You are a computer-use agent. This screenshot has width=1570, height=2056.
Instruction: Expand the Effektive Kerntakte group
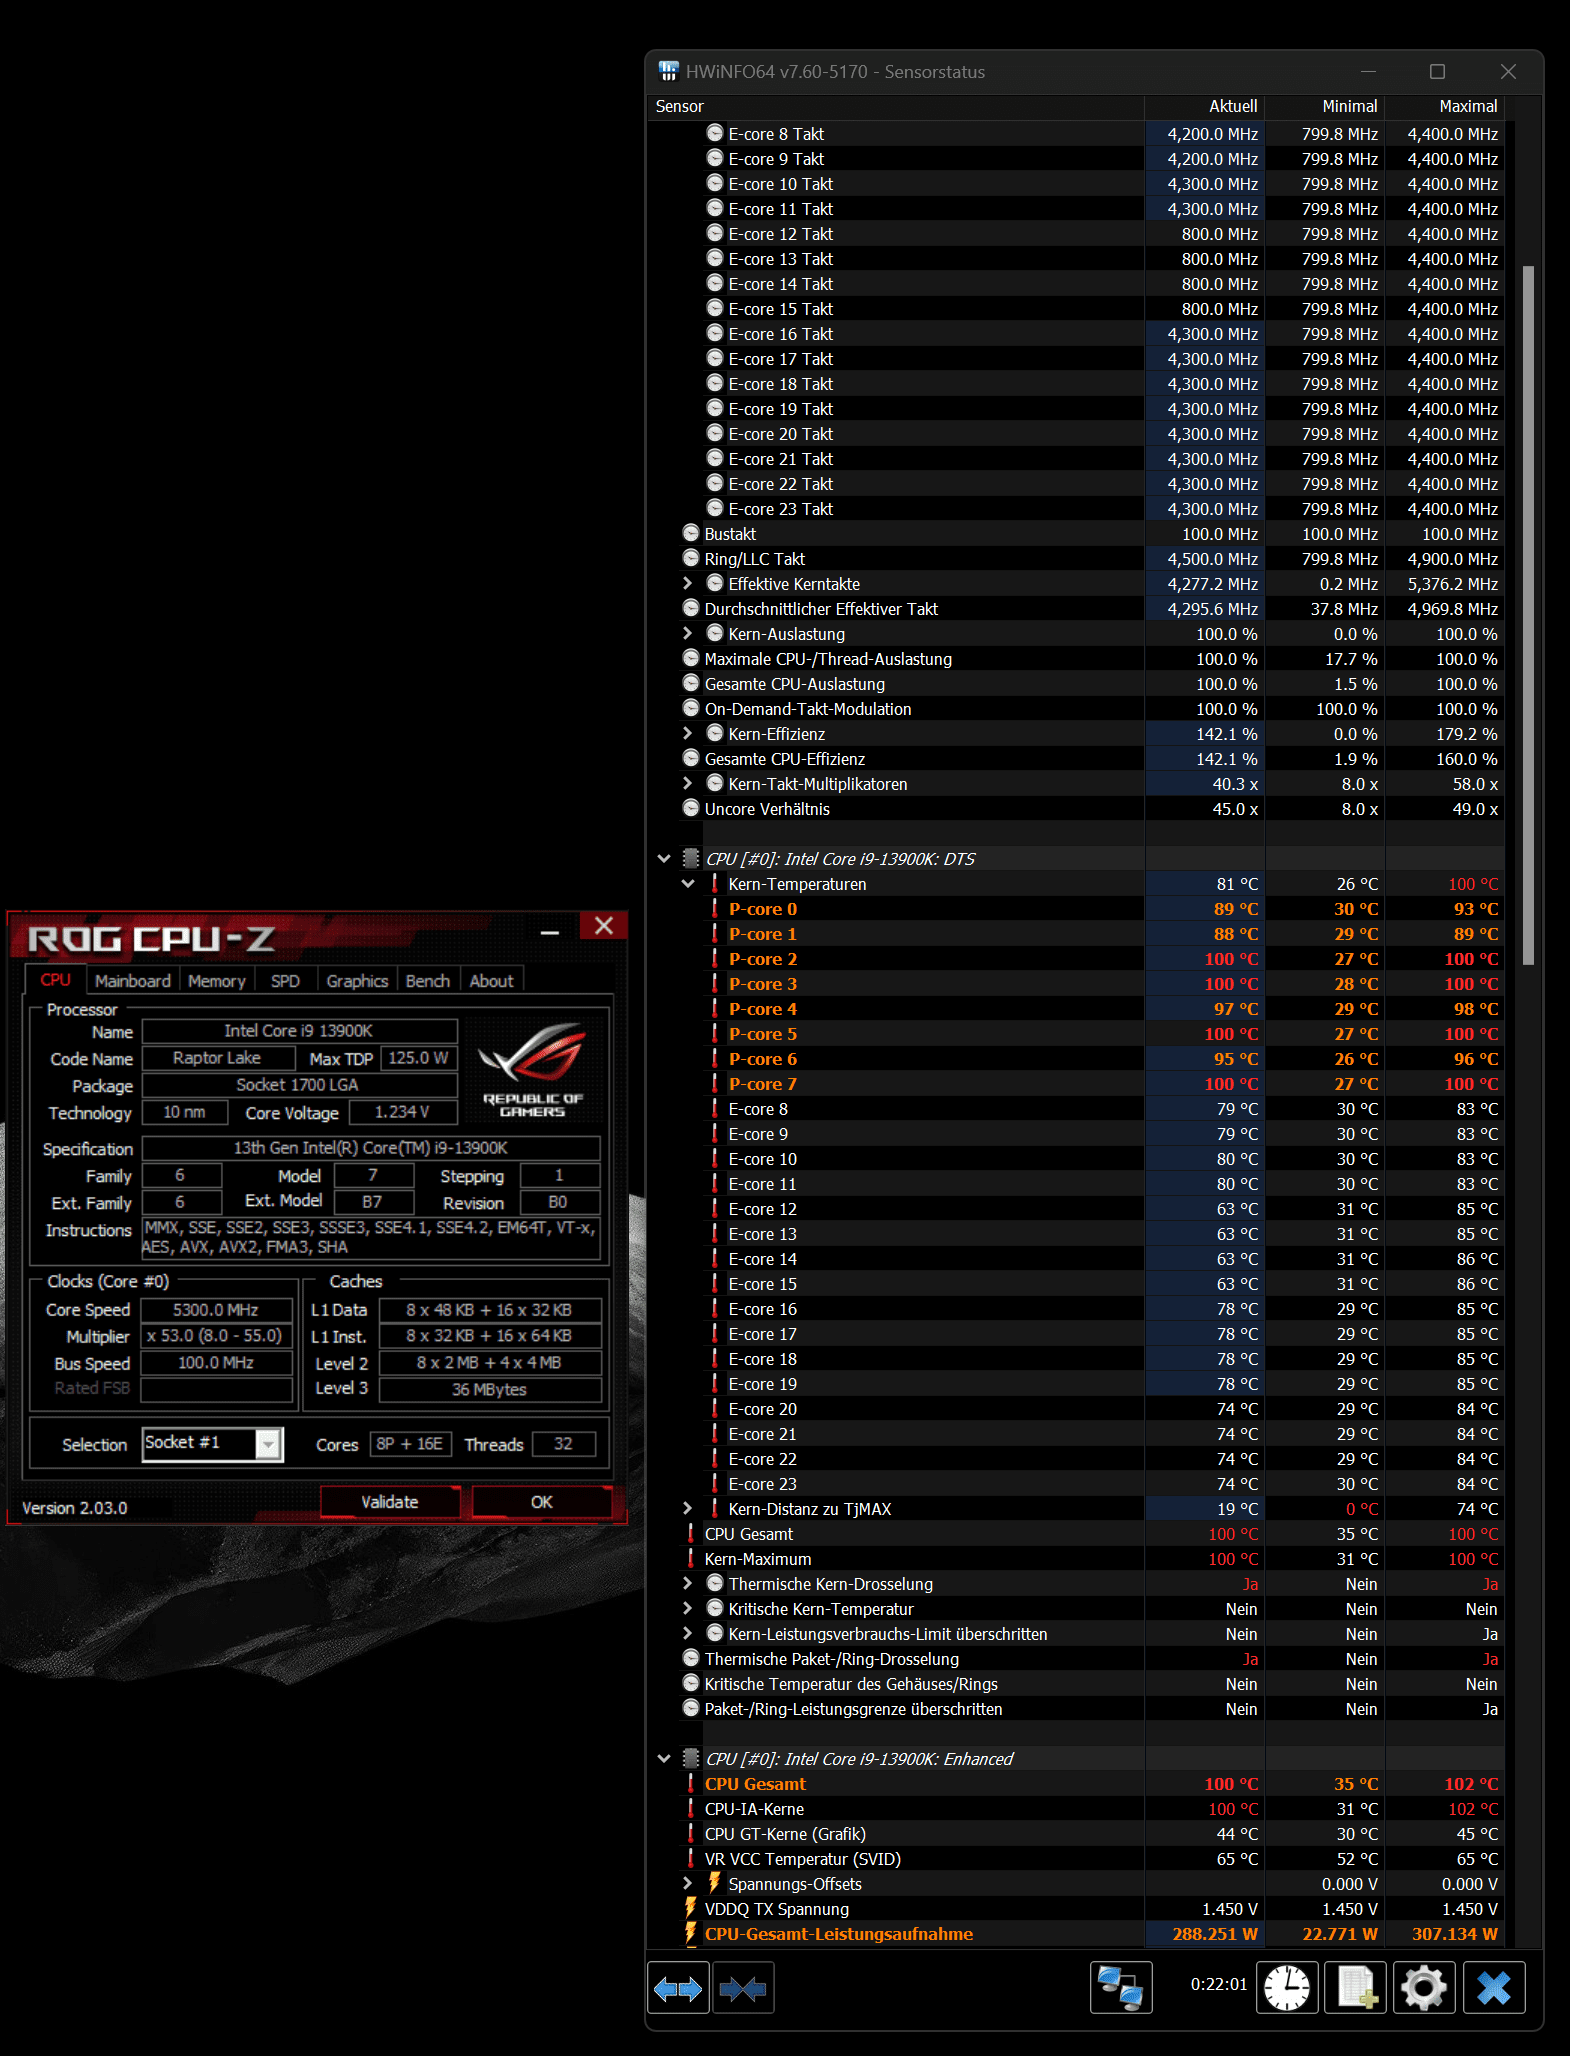(x=687, y=583)
